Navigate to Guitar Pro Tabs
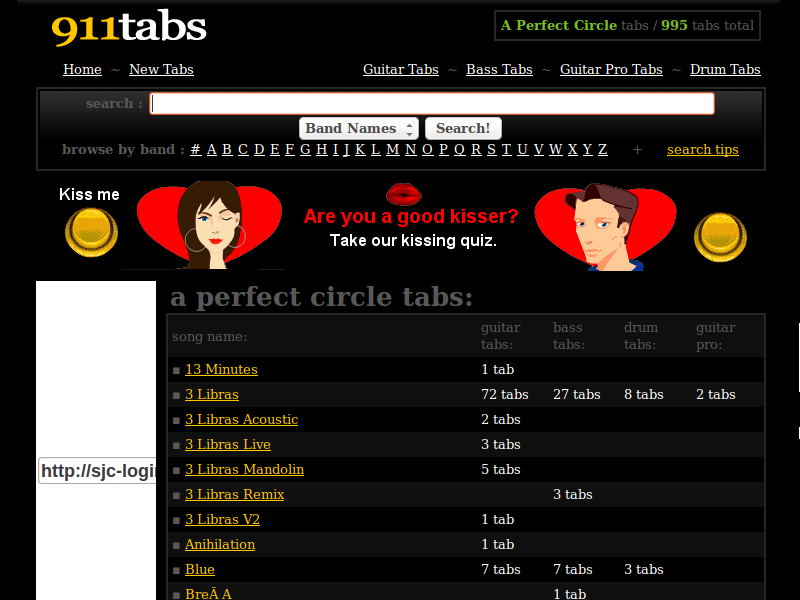 click(x=611, y=70)
